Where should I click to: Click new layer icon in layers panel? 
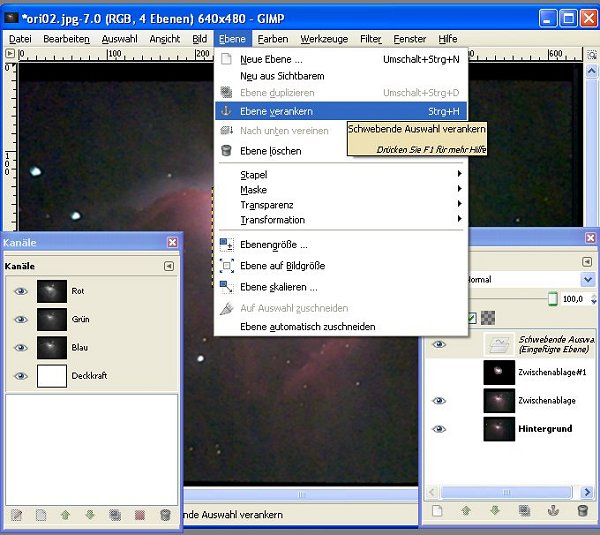pyautogui.click(x=436, y=510)
